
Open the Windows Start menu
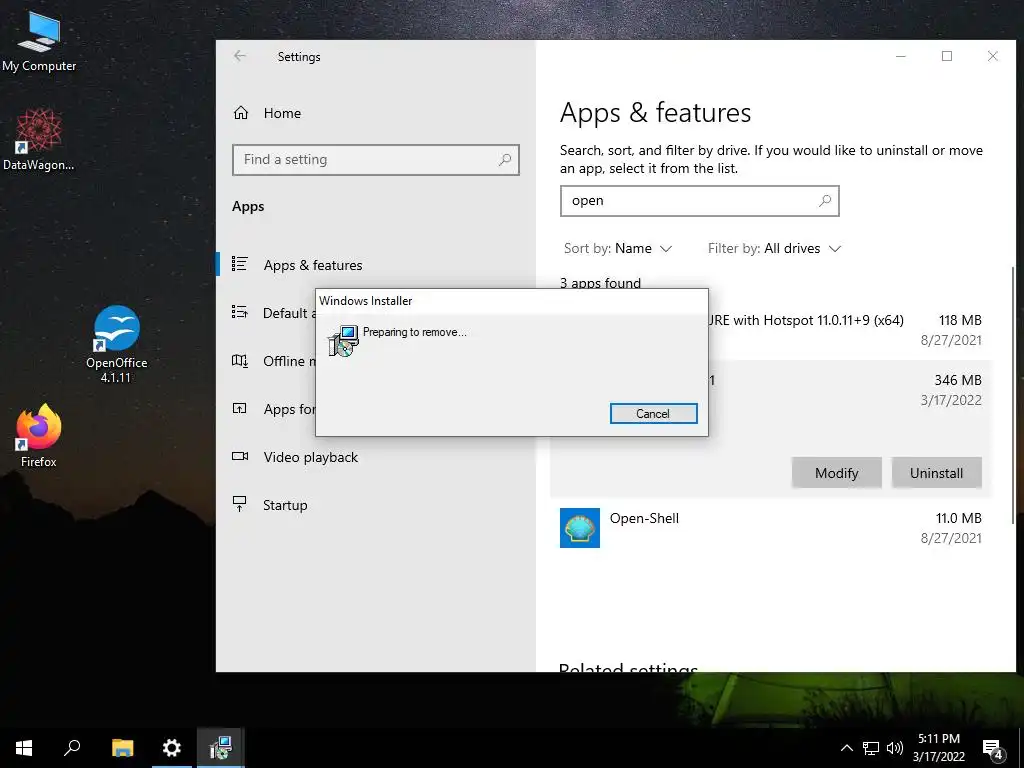24,748
